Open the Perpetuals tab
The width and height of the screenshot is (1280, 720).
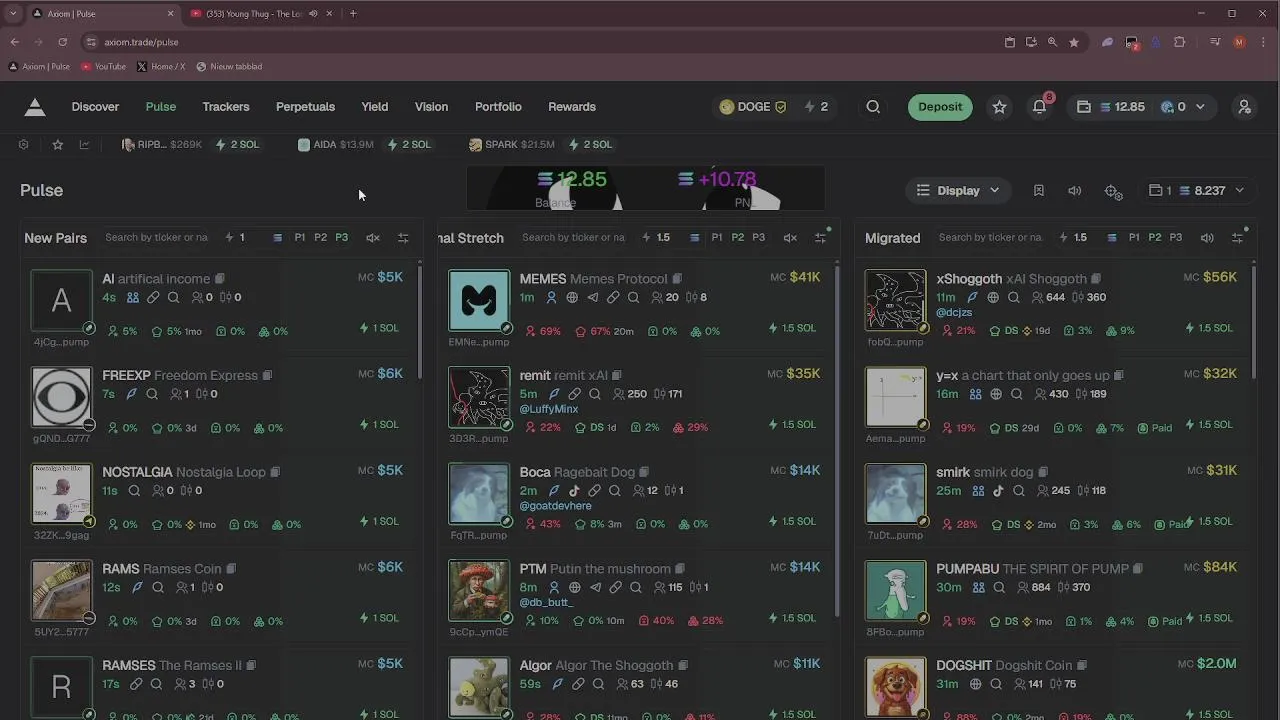point(305,107)
